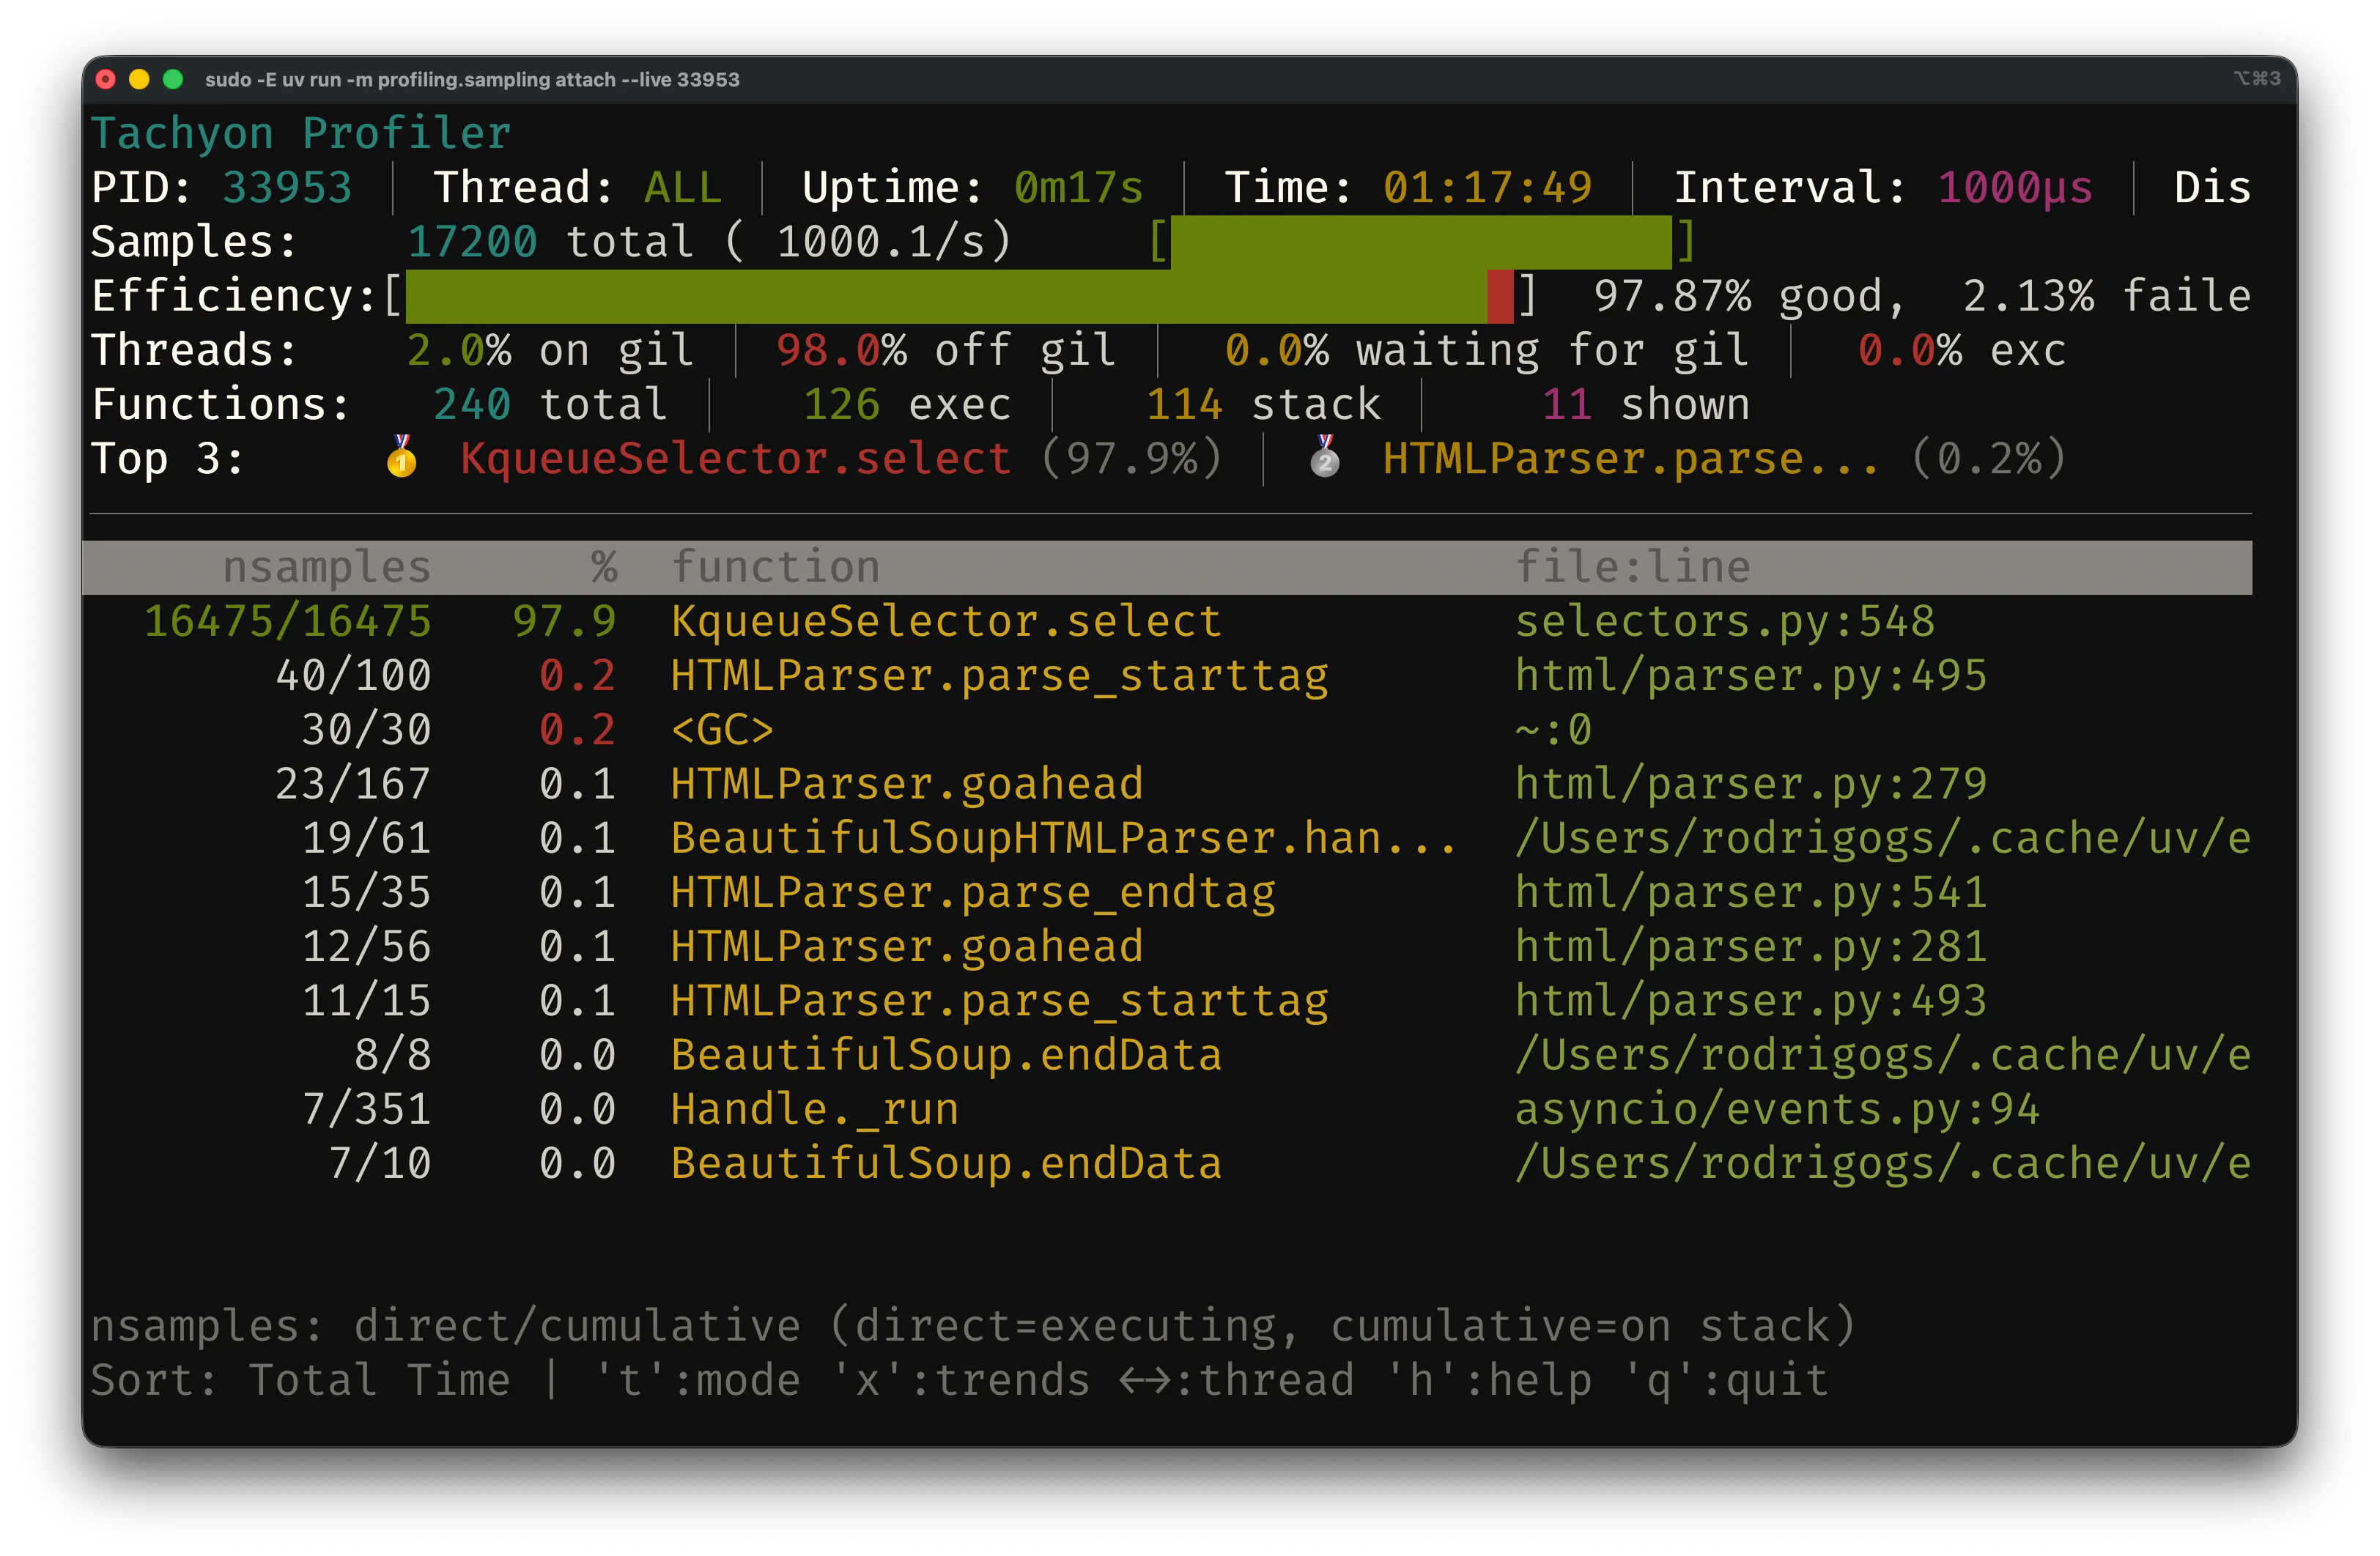Image resolution: width=2380 pixels, height=1556 pixels.
Task: Click the 11 shown functions count
Action: (1646, 404)
